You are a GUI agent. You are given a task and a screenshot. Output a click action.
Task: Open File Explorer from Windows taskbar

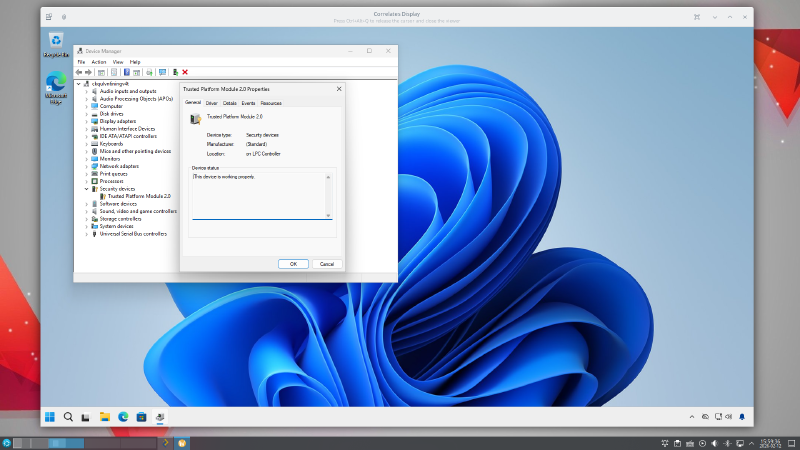[x=105, y=417]
